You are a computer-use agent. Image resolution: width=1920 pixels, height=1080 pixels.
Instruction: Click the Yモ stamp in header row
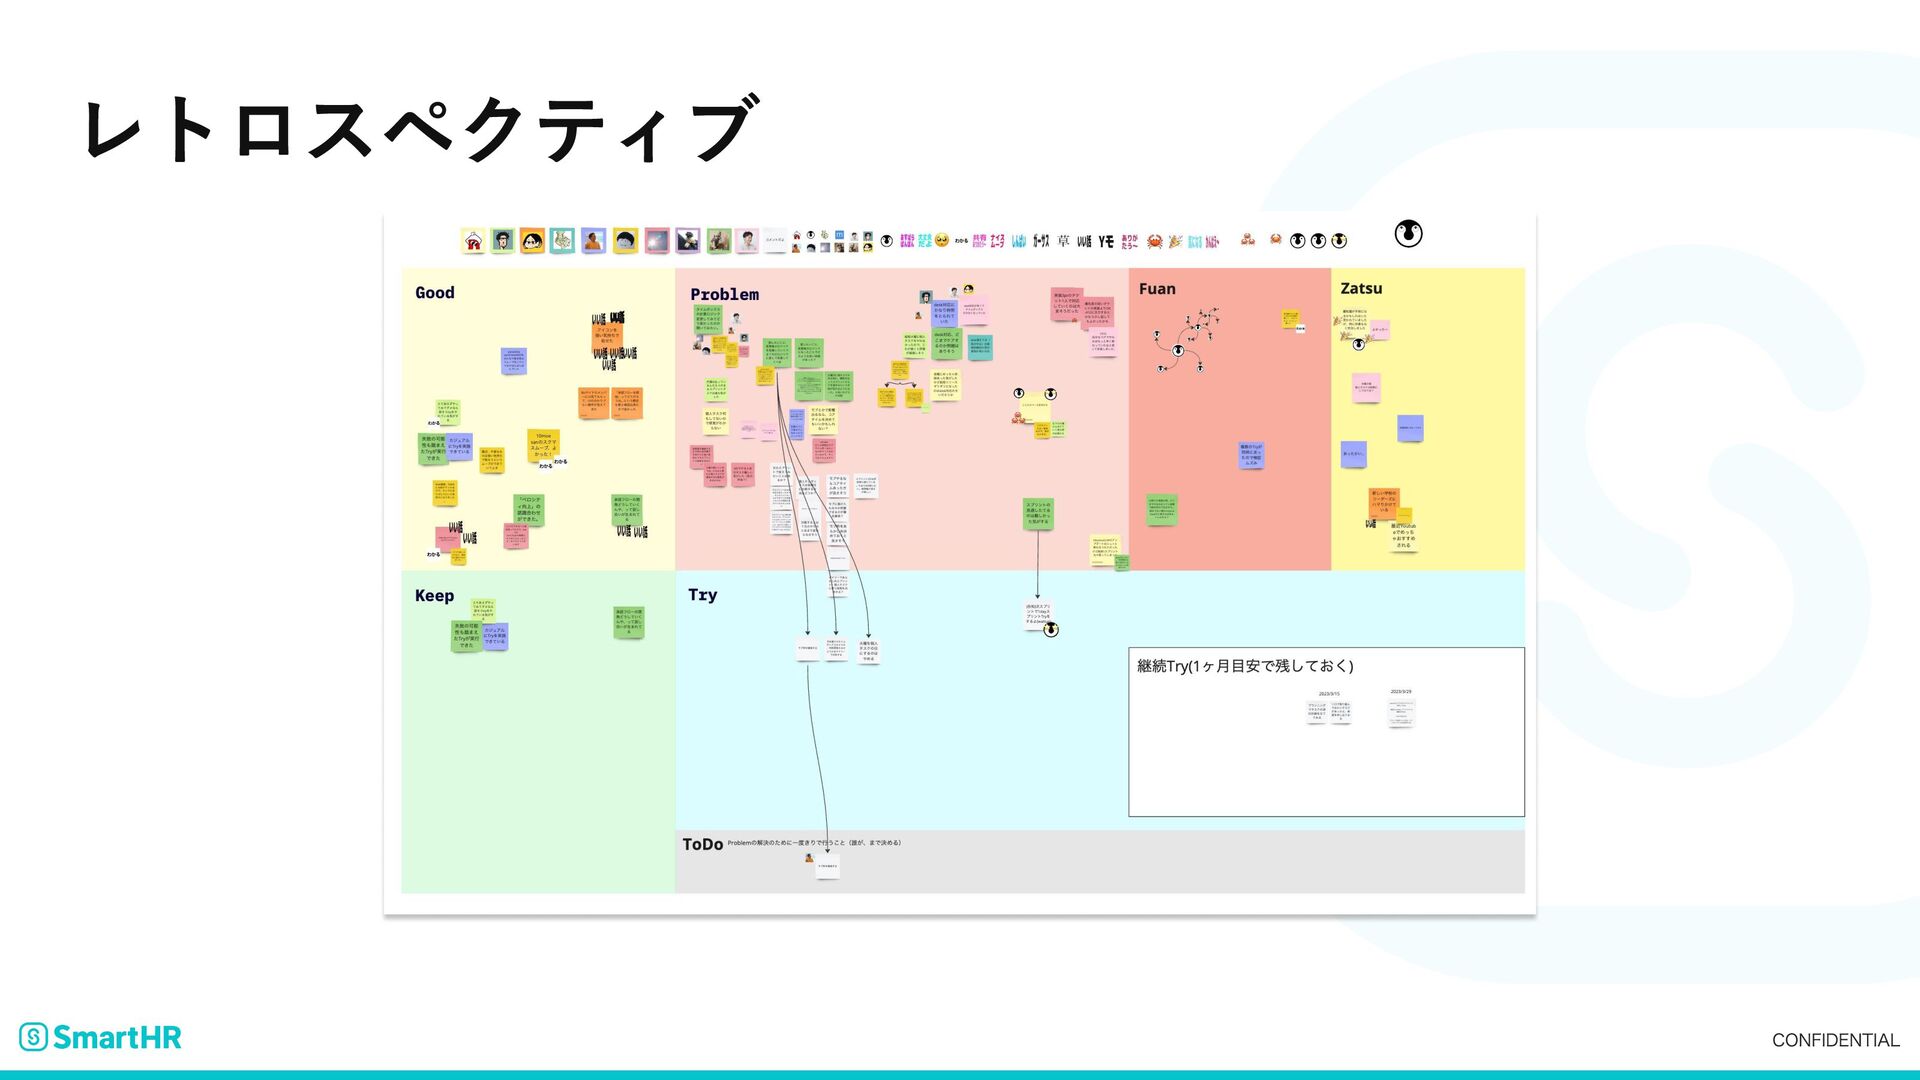(1105, 241)
